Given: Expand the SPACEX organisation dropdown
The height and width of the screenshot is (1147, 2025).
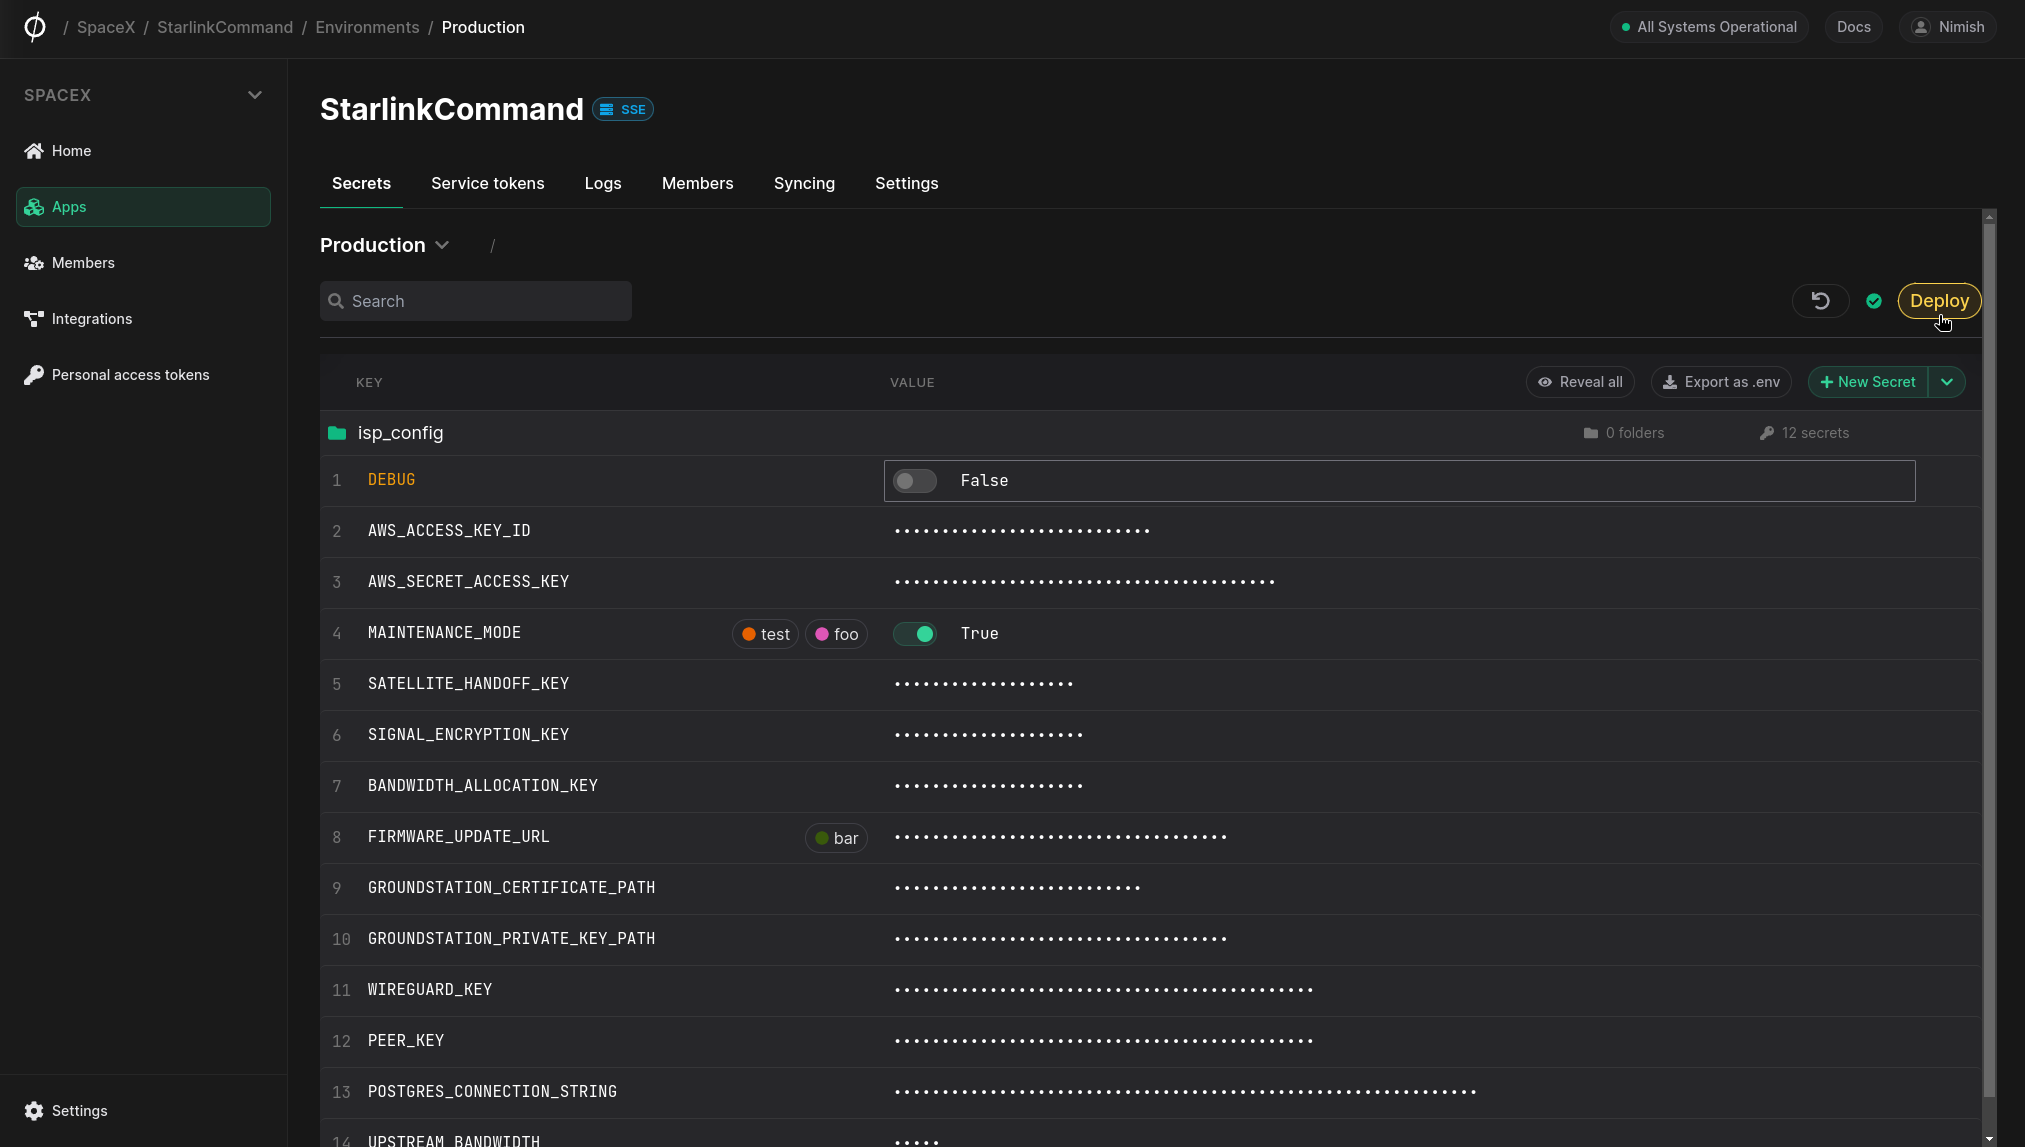Looking at the screenshot, I should pos(255,95).
